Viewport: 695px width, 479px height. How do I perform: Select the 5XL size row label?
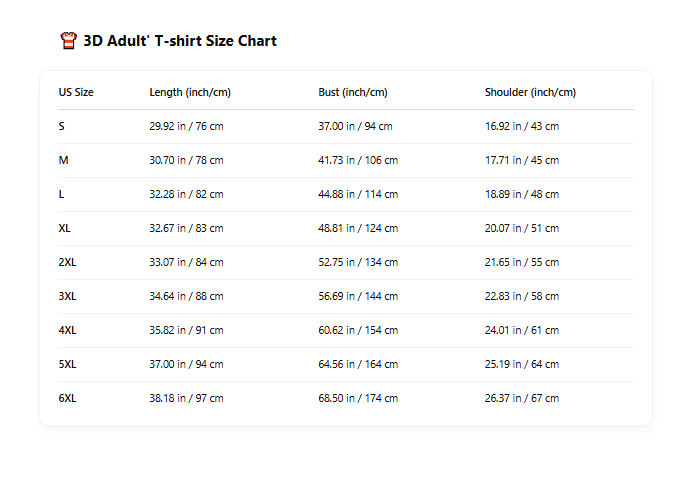tap(67, 364)
